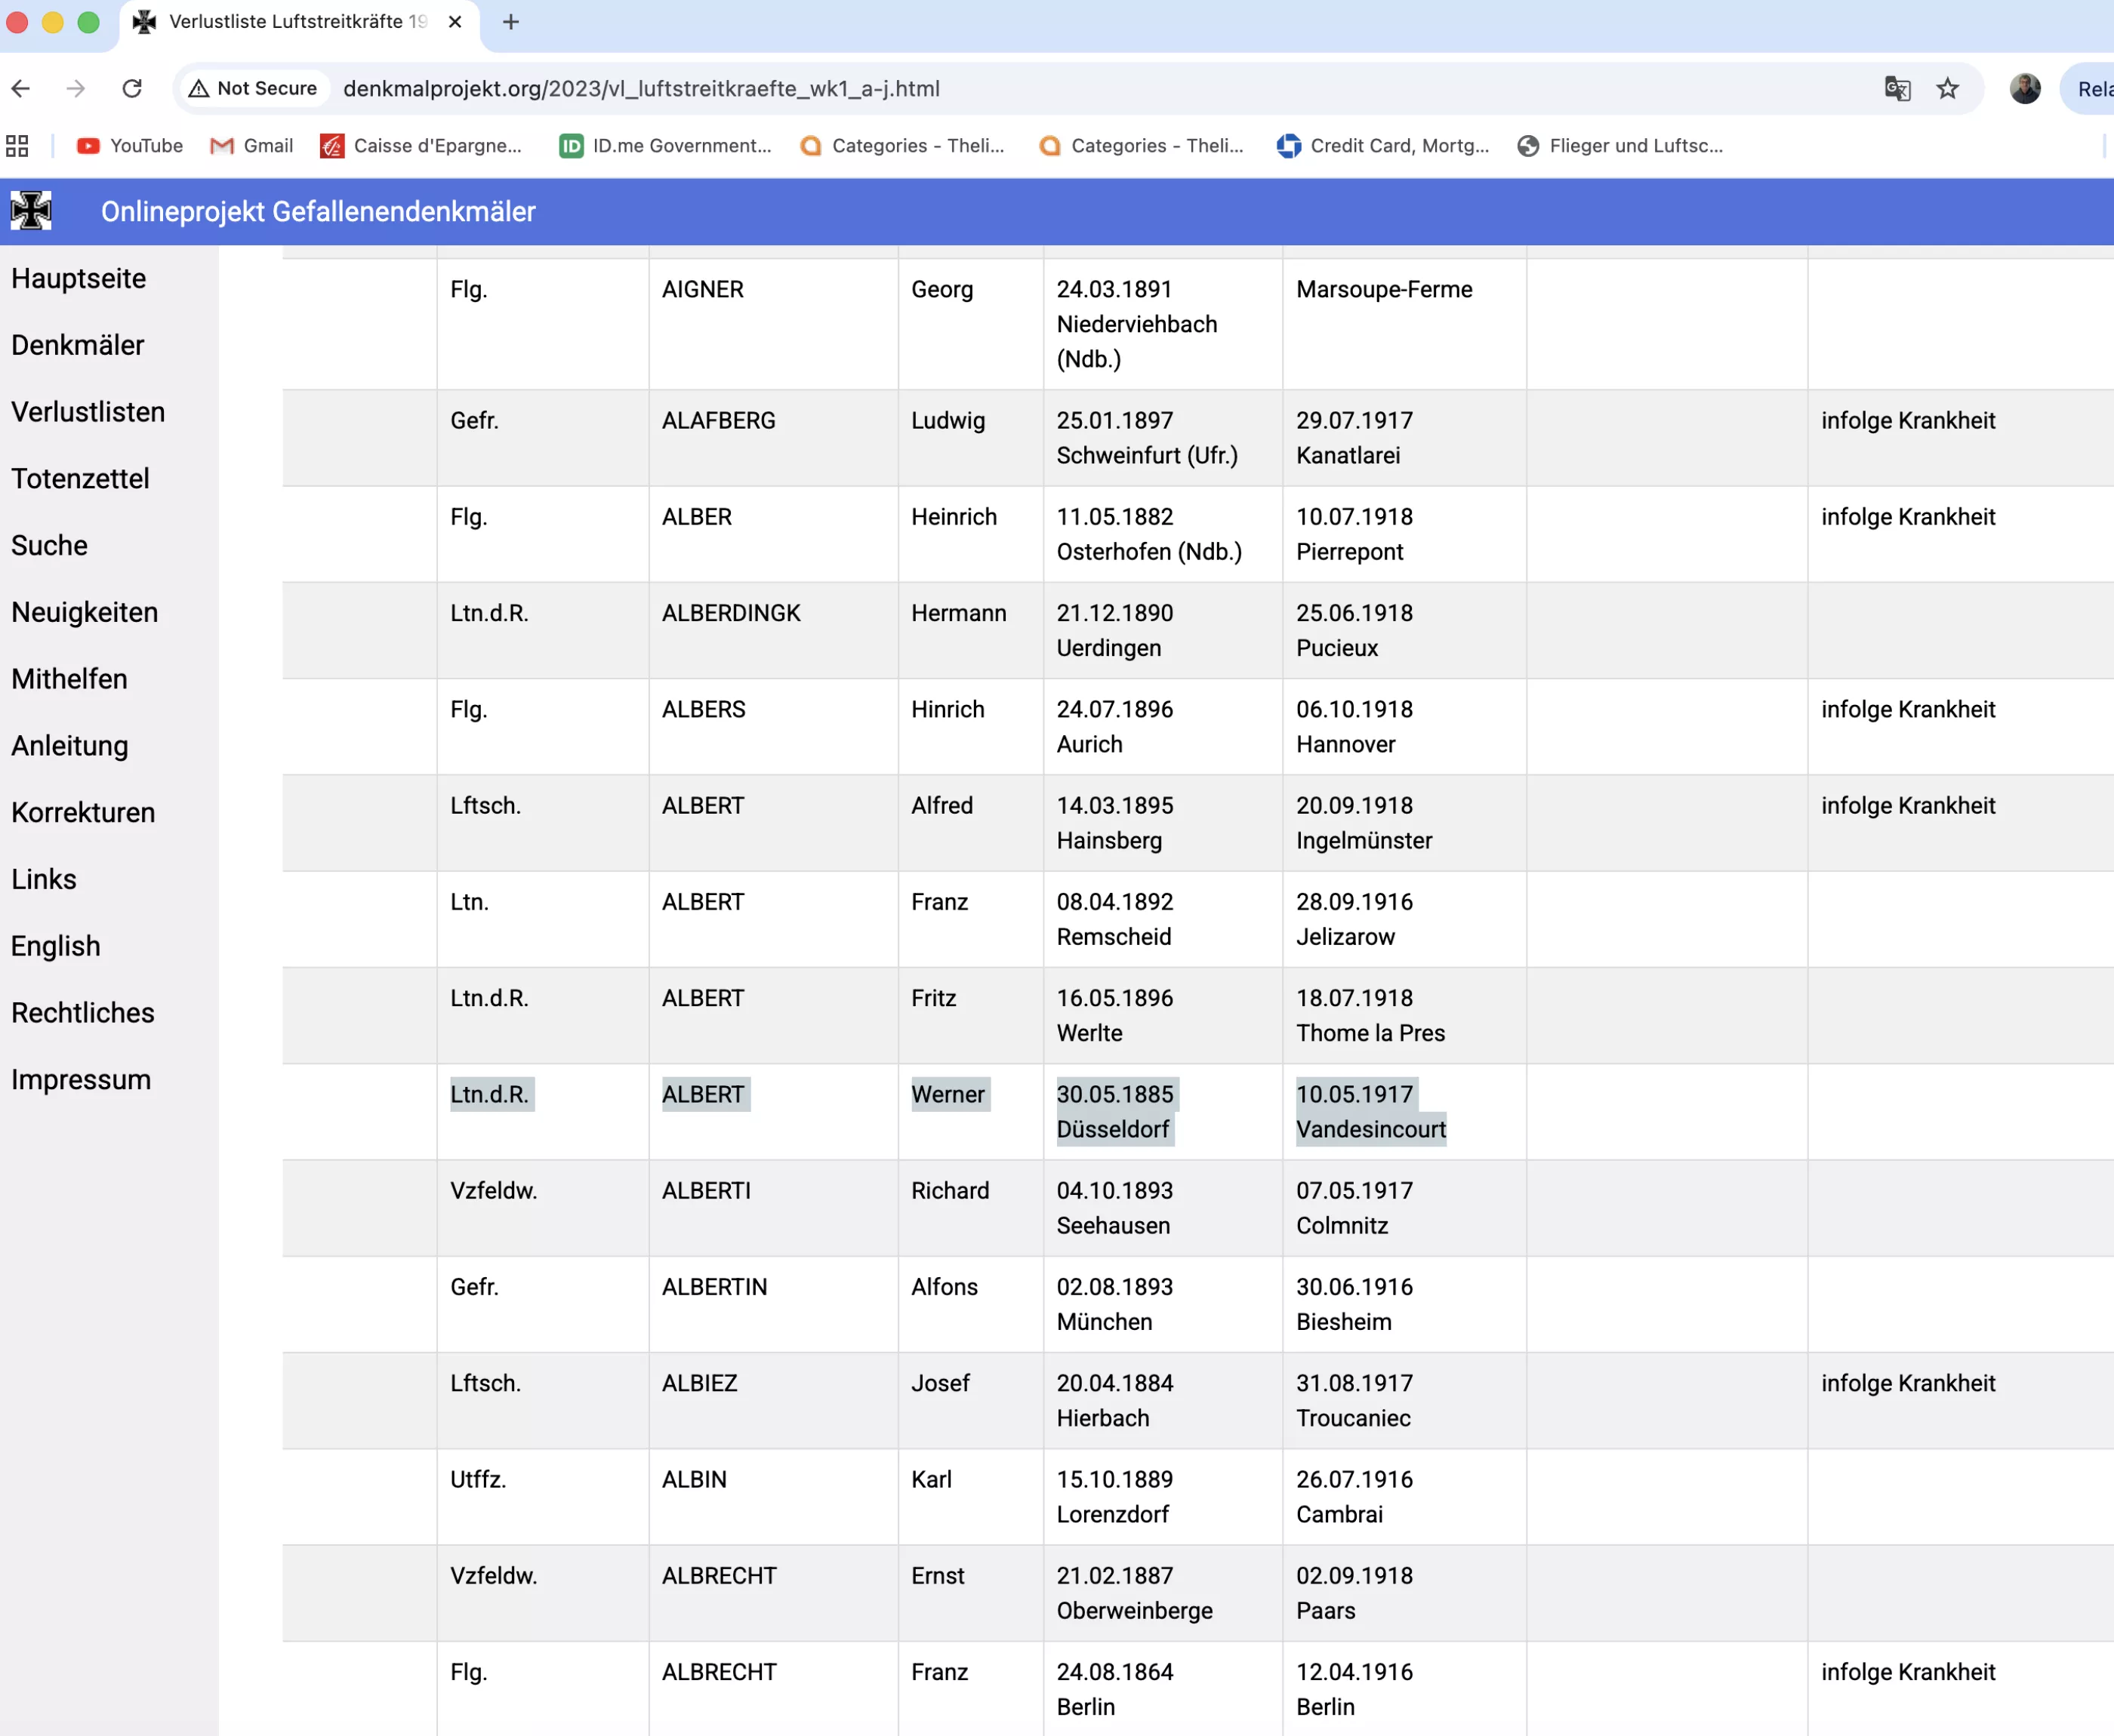Click the address bar URL field

[1000, 88]
